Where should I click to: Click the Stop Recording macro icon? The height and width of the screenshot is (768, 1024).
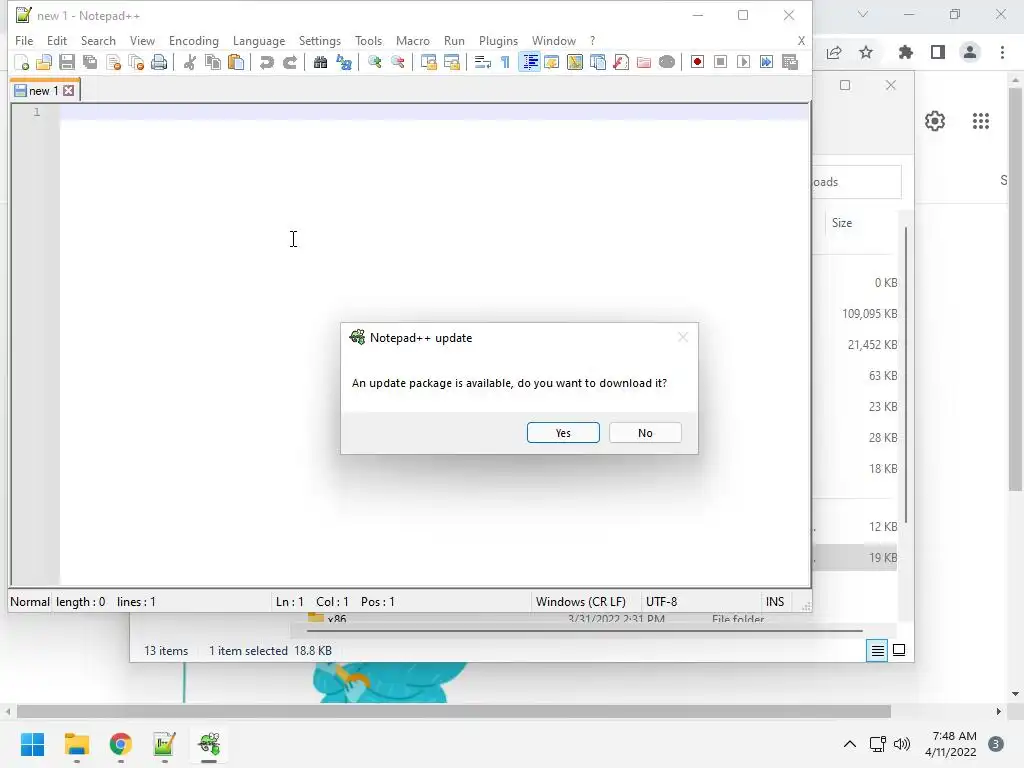coord(720,62)
